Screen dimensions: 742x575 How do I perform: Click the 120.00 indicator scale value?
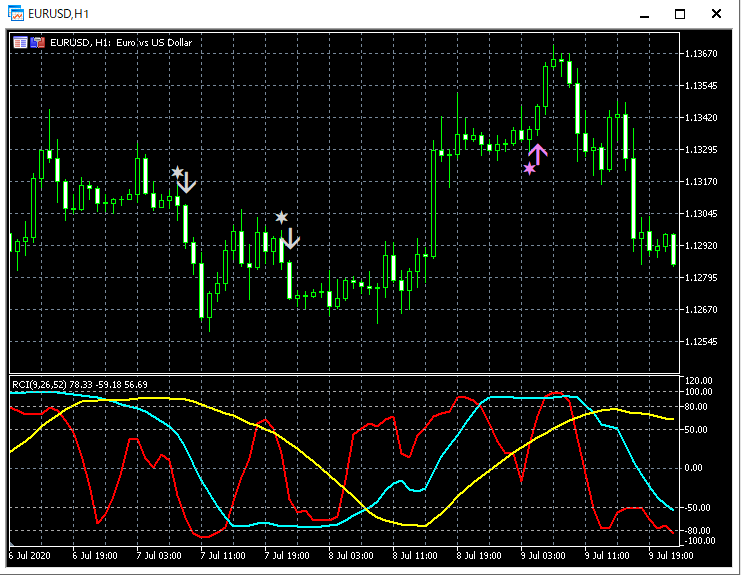(x=698, y=380)
